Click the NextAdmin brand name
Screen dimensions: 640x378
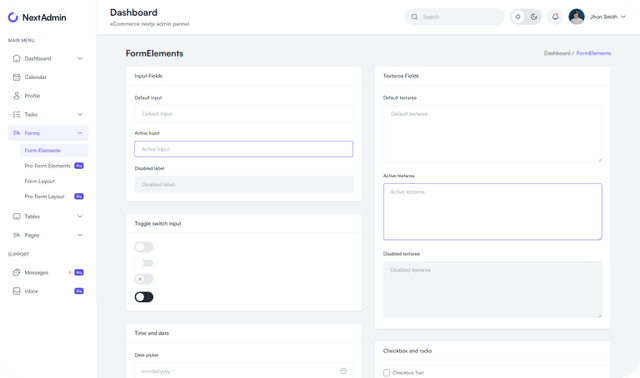coord(44,18)
